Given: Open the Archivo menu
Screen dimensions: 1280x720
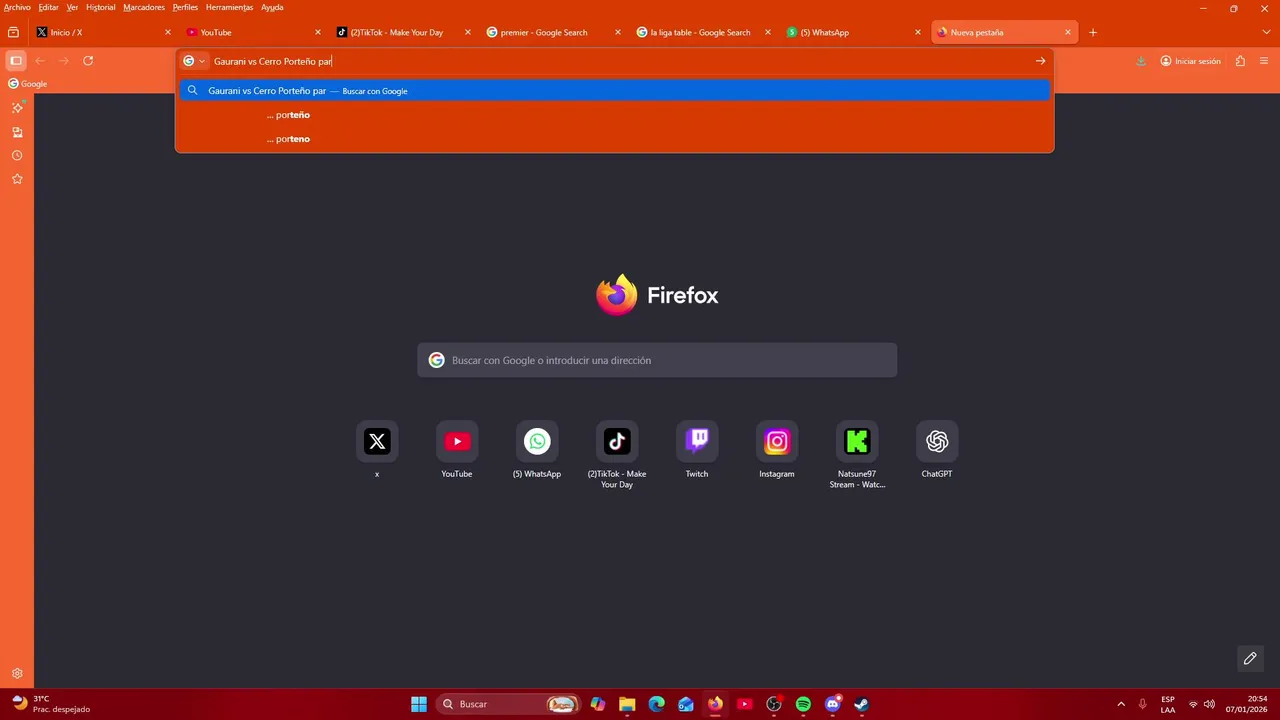Looking at the screenshot, I should click(17, 7).
